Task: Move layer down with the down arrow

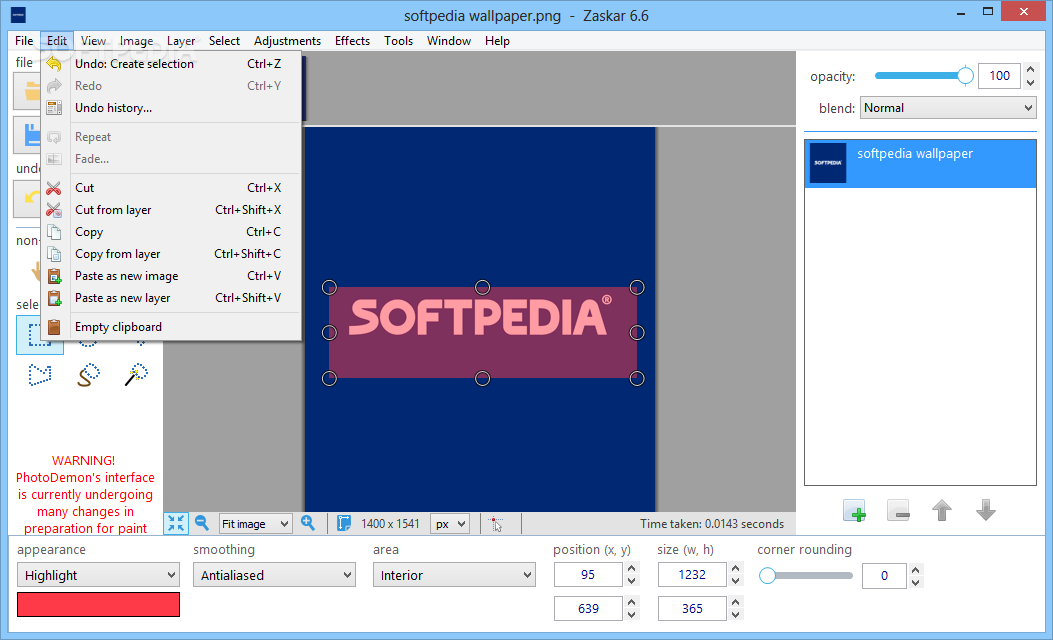Action: coord(986,510)
